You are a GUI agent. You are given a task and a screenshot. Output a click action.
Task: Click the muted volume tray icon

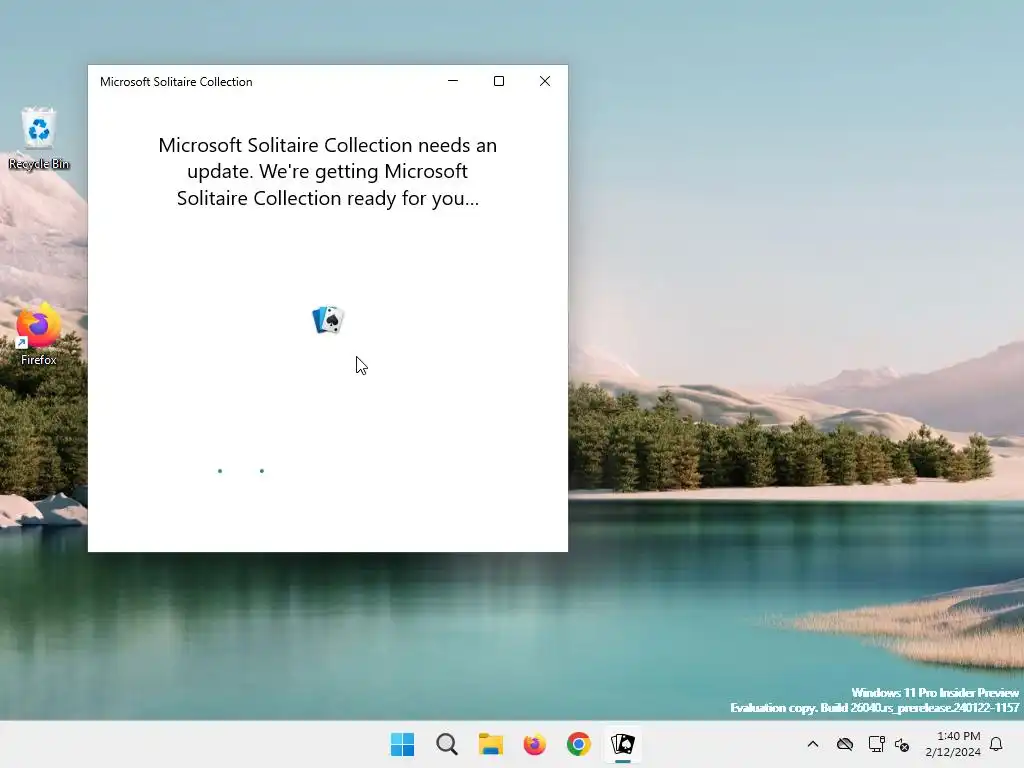(902, 744)
